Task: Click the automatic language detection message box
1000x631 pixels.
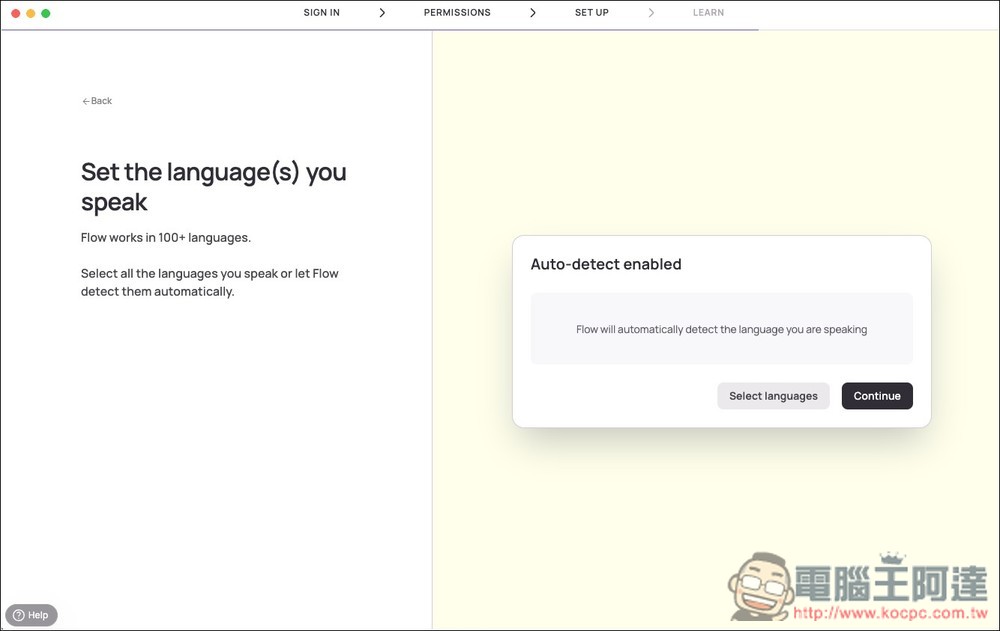Action: (x=721, y=329)
